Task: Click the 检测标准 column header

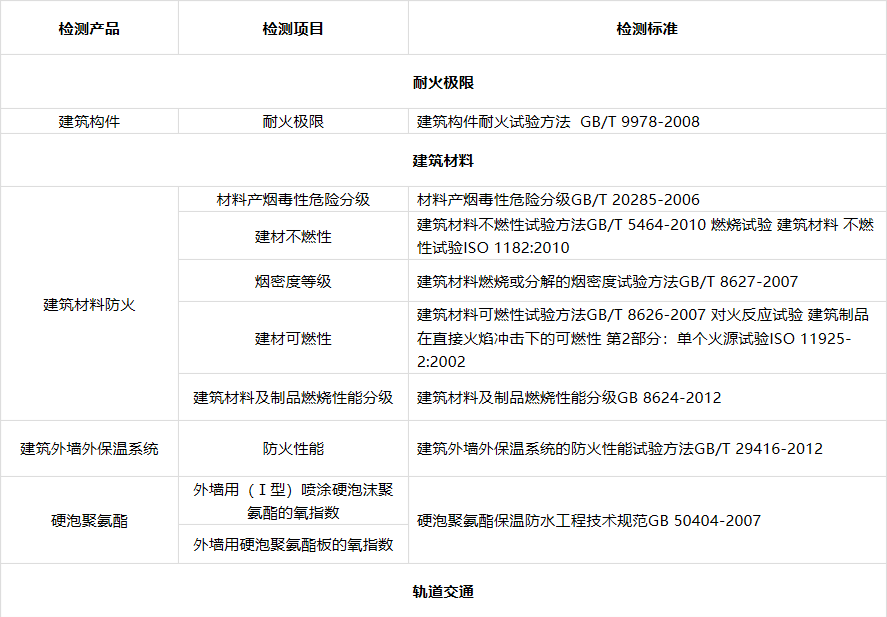Action: click(x=646, y=28)
